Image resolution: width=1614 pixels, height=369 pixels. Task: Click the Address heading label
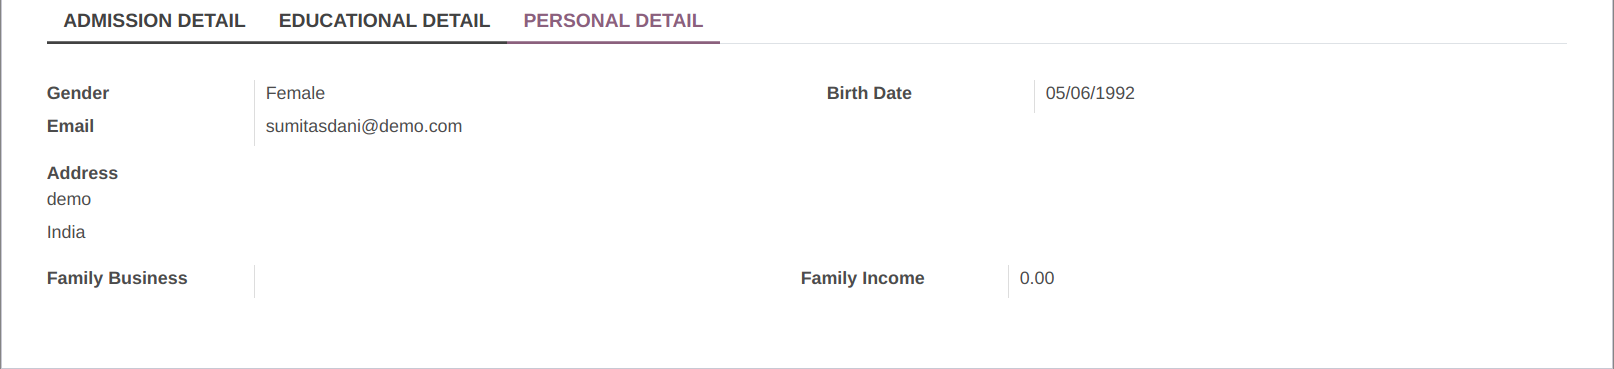[x=82, y=173]
